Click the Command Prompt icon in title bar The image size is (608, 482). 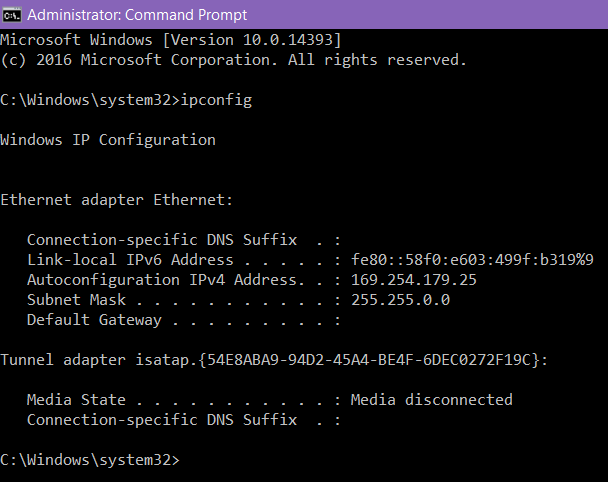tap(12, 15)
